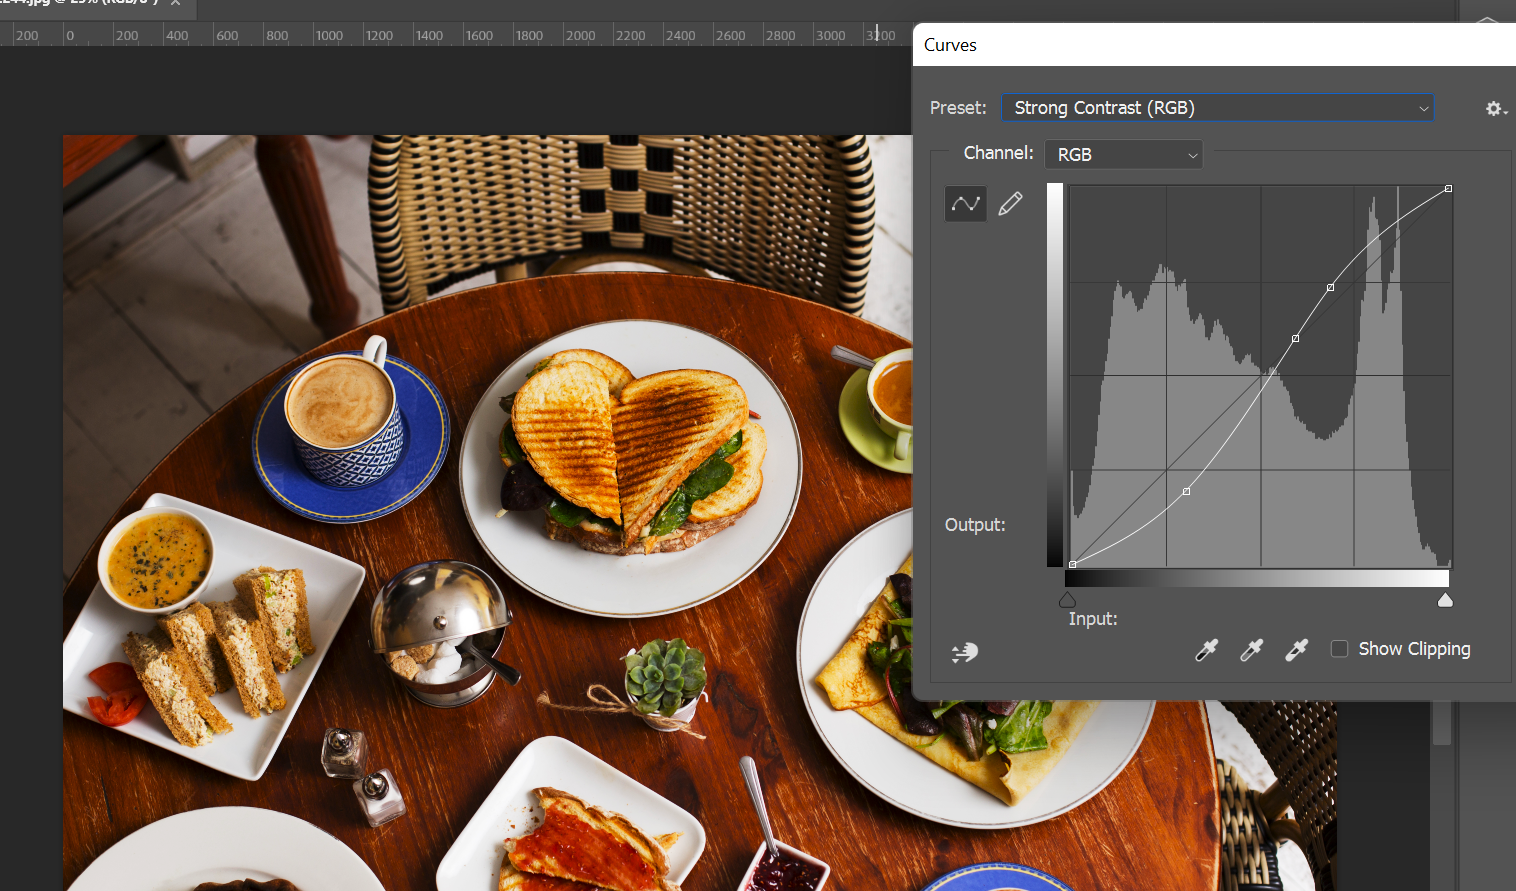Select the upper curve control point near highlights
1516x891 pixels.
pyautogui.click(x=1330, y=287)
